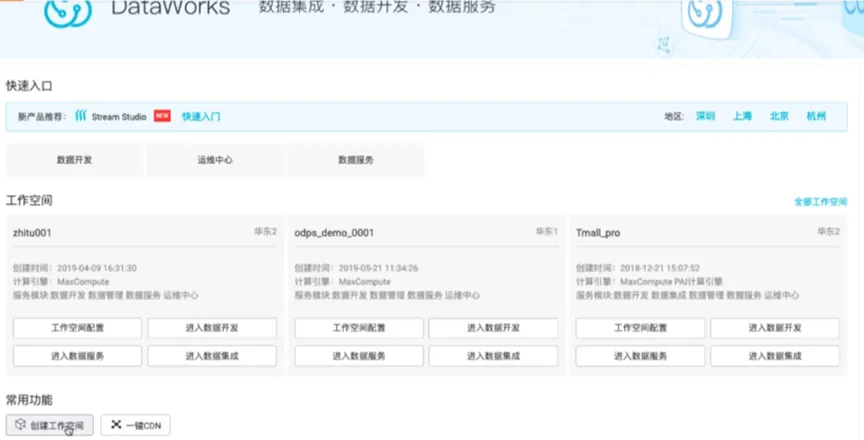
Task: View 全部工作空间 link
Action: tap(820, 202)
